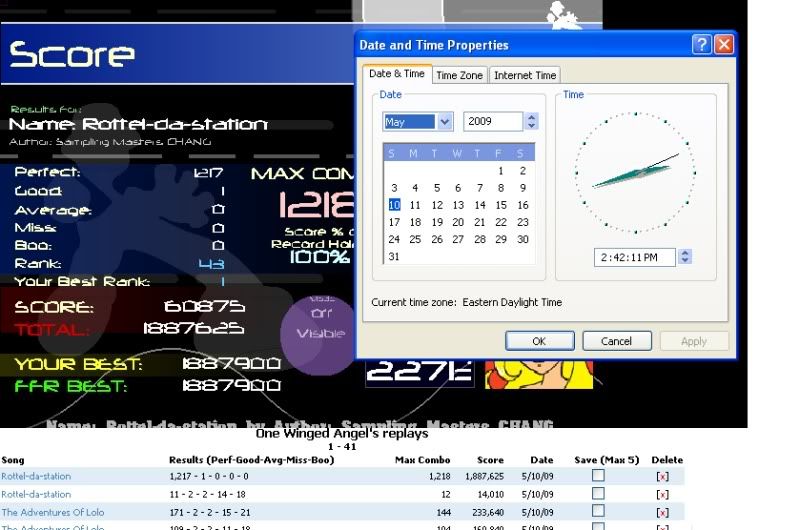Switch to the Internet Time tab
Screen dimensions: 800x530
coord(525,75)
